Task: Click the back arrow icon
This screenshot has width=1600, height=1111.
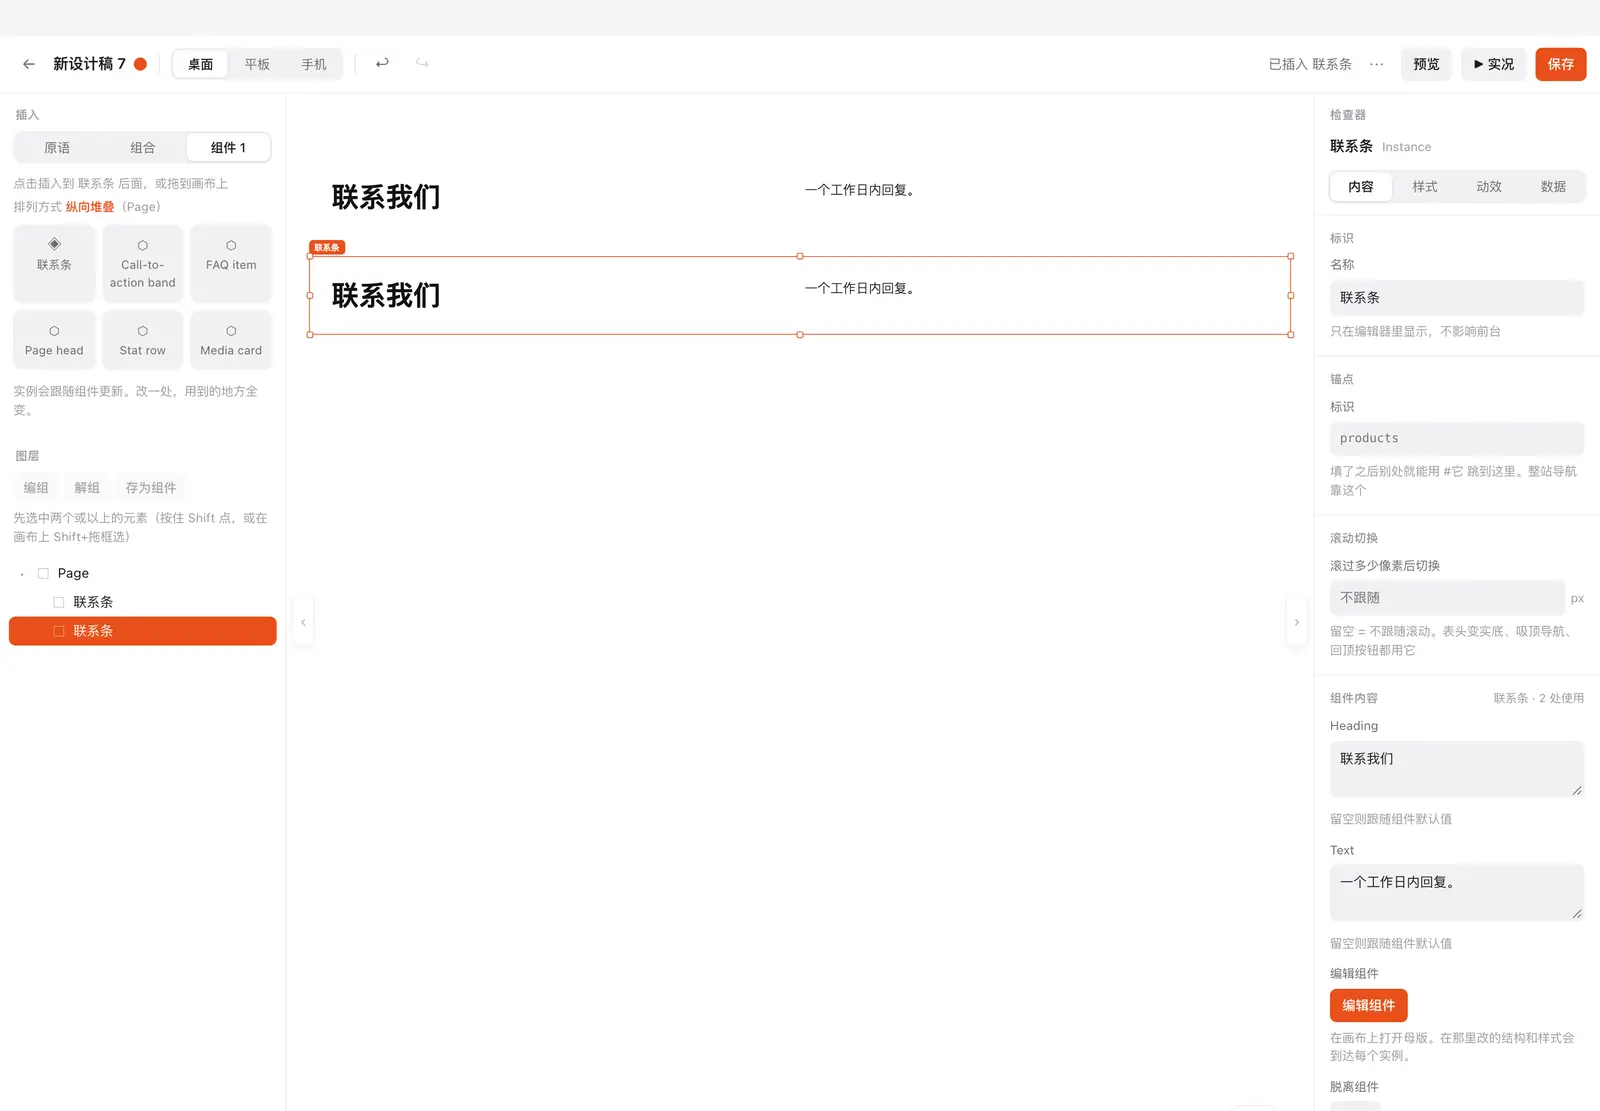Action: pyautogui.click(x=29, y=64)
